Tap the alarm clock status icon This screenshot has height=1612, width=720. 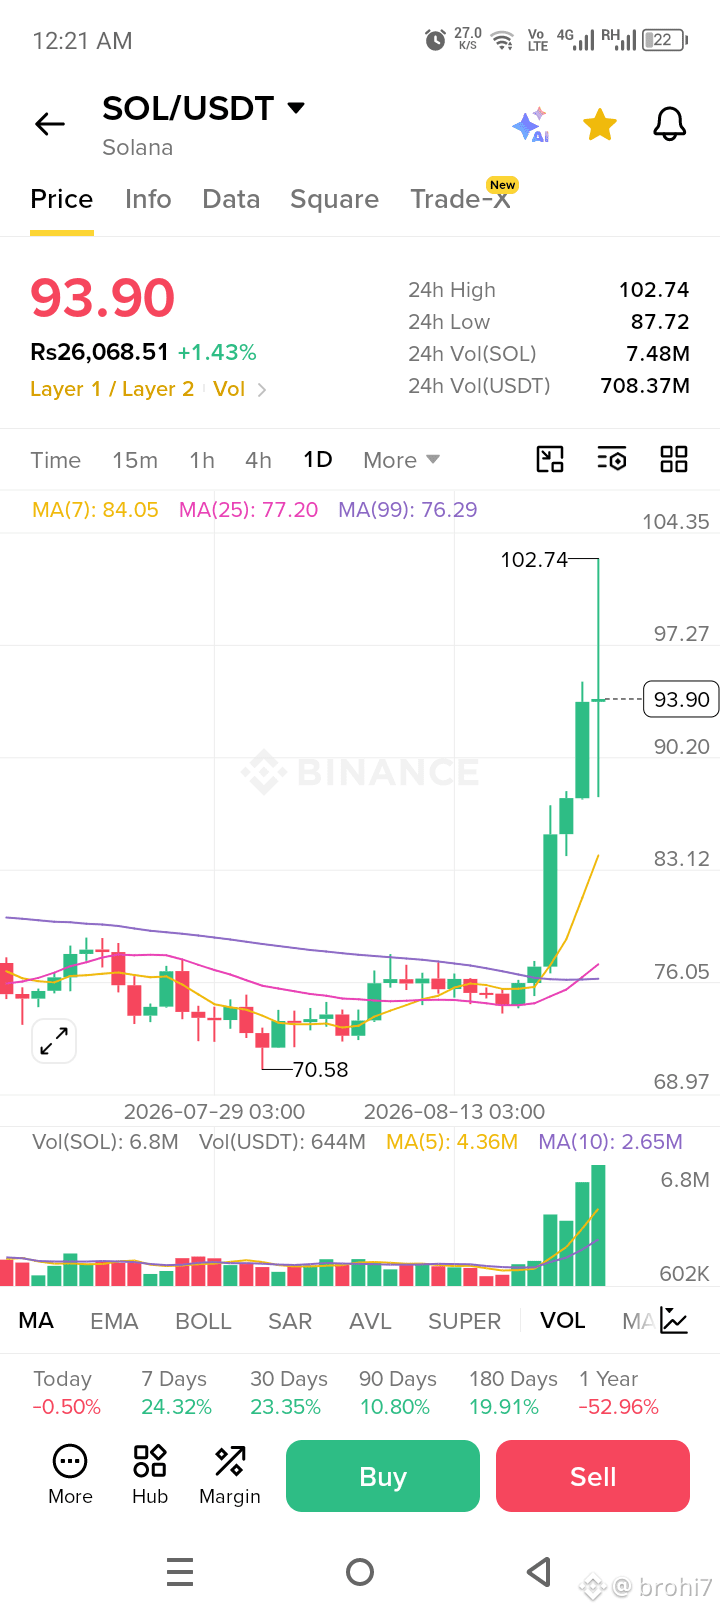(x=435, y=40)
